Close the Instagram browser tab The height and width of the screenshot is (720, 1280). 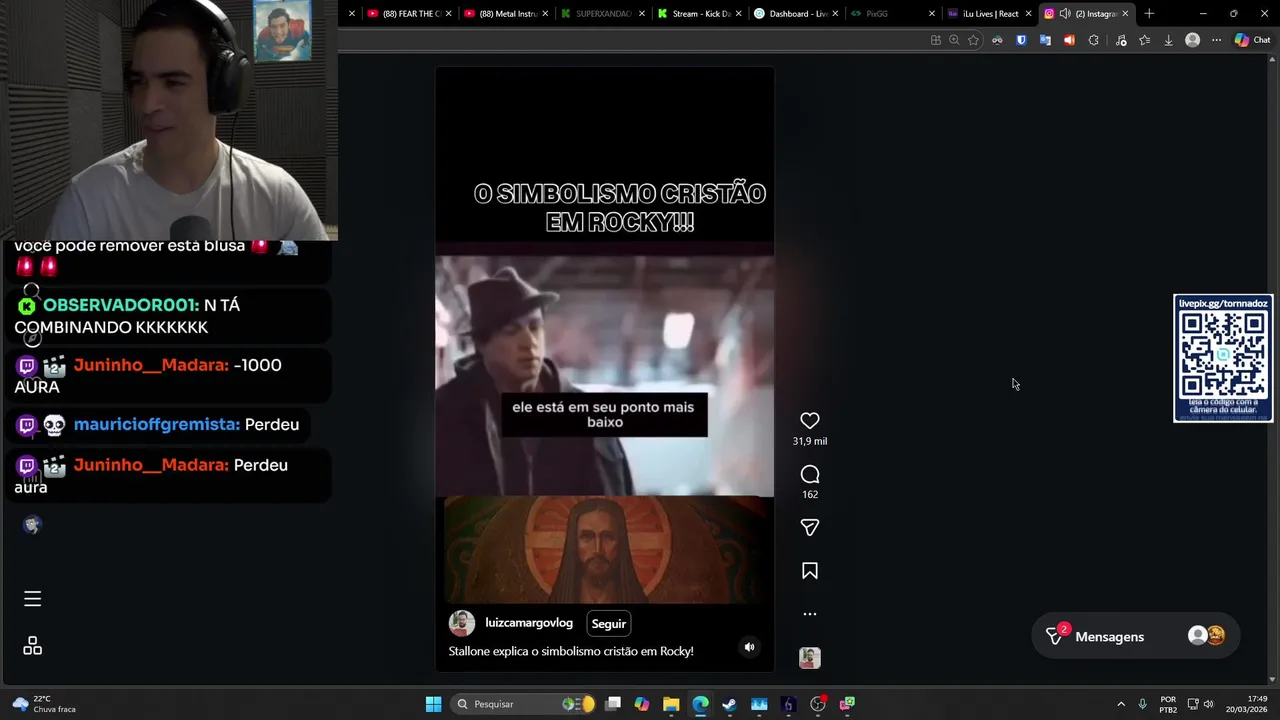1125,14
